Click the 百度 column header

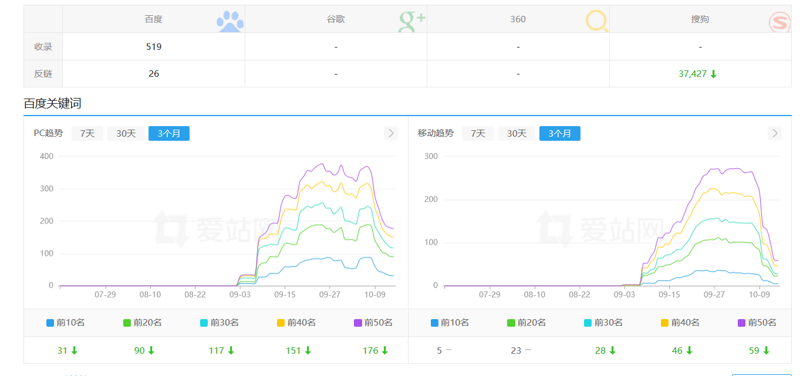pos(154,20)
